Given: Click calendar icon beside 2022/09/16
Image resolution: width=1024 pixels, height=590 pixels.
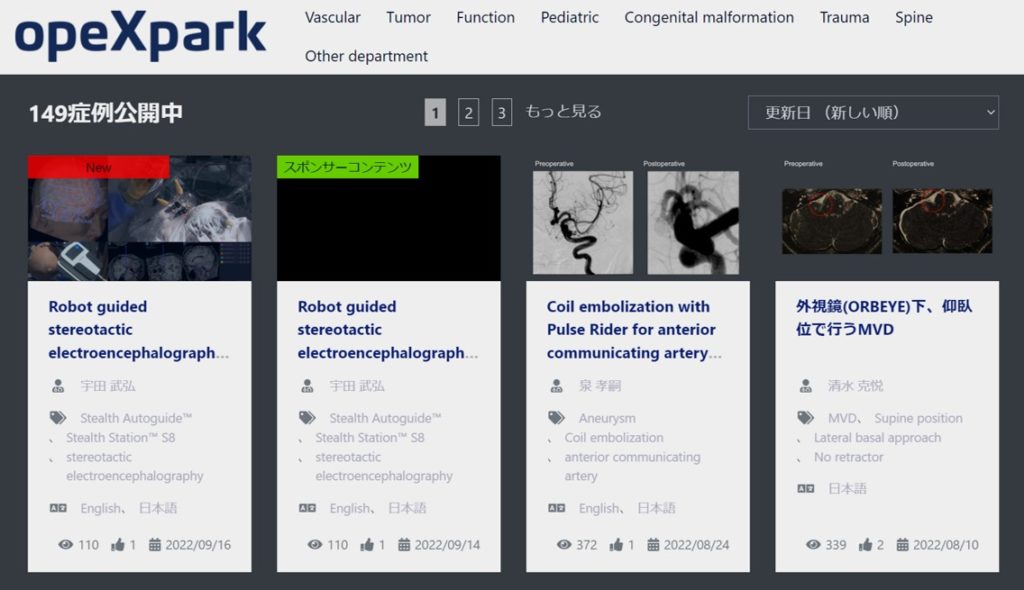Looking at the screenshot, I should 155,545.
